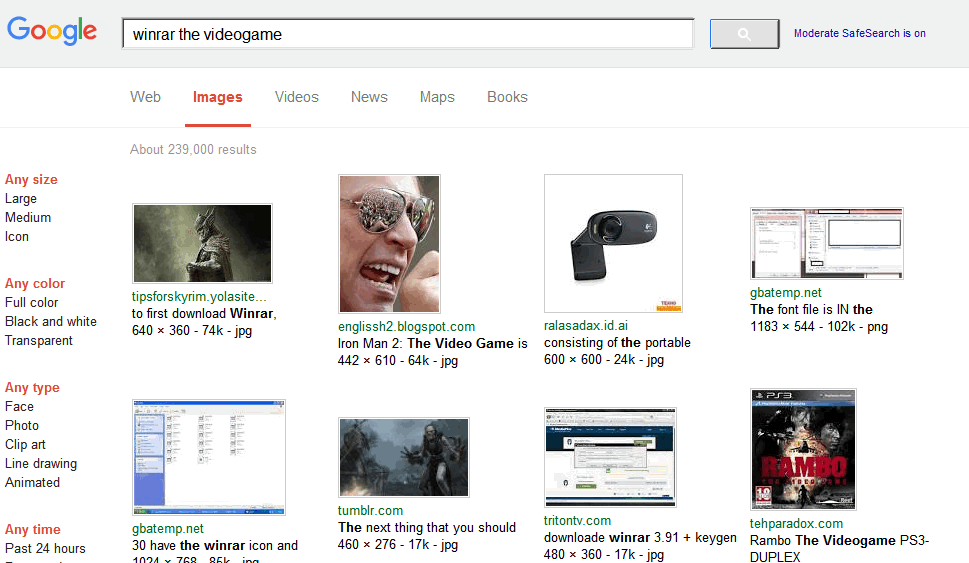Go to the Videos tab
Viewport: 969px width, 563px height.
tap(297, 97)
